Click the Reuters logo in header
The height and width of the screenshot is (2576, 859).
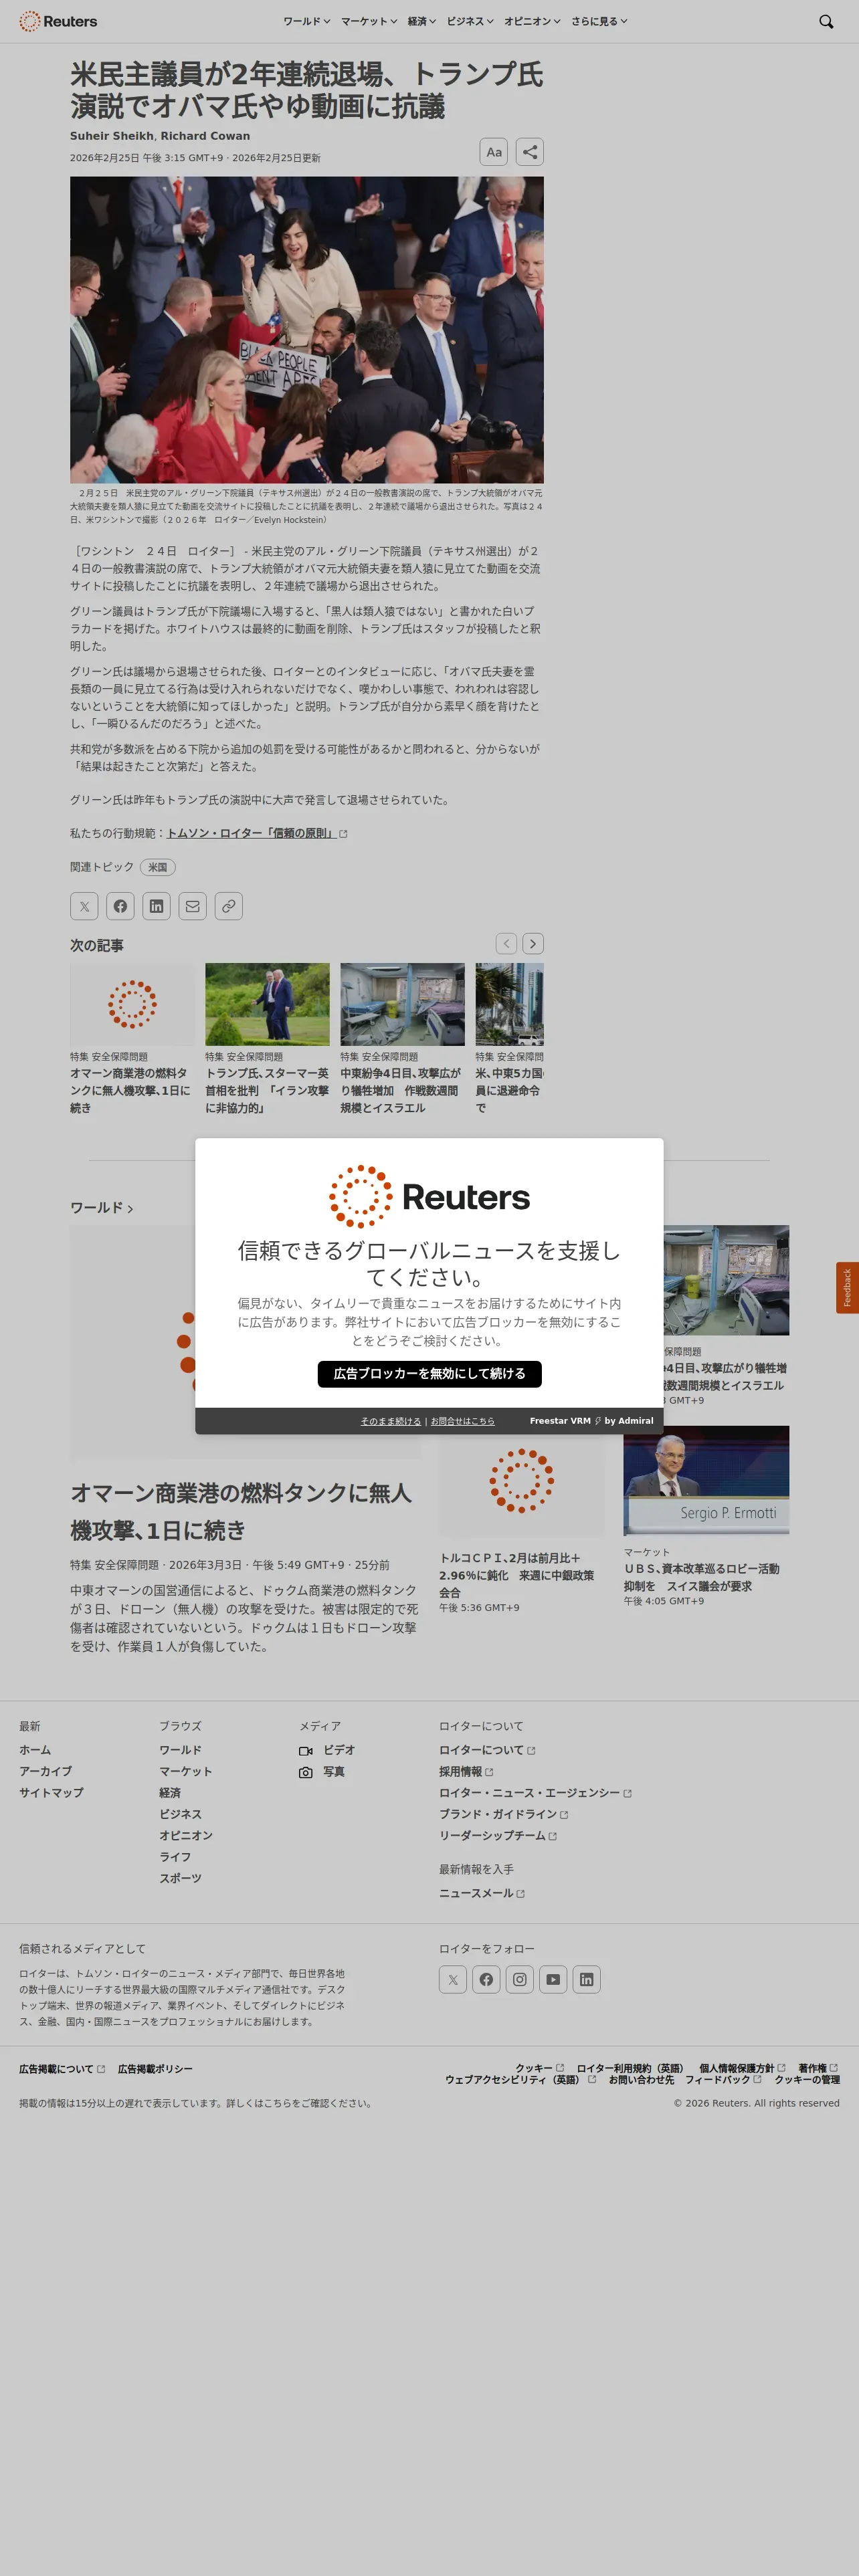[58, 21]
